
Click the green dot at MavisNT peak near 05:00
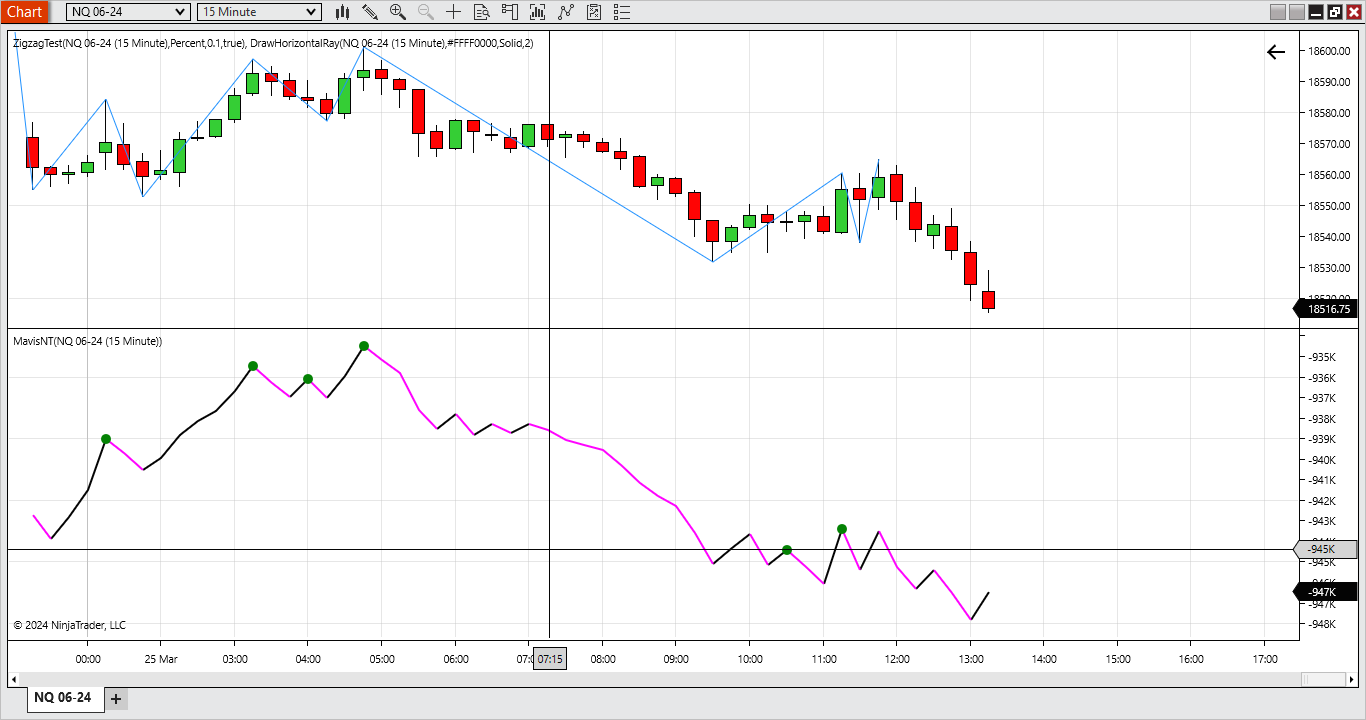tap(364, 346)
